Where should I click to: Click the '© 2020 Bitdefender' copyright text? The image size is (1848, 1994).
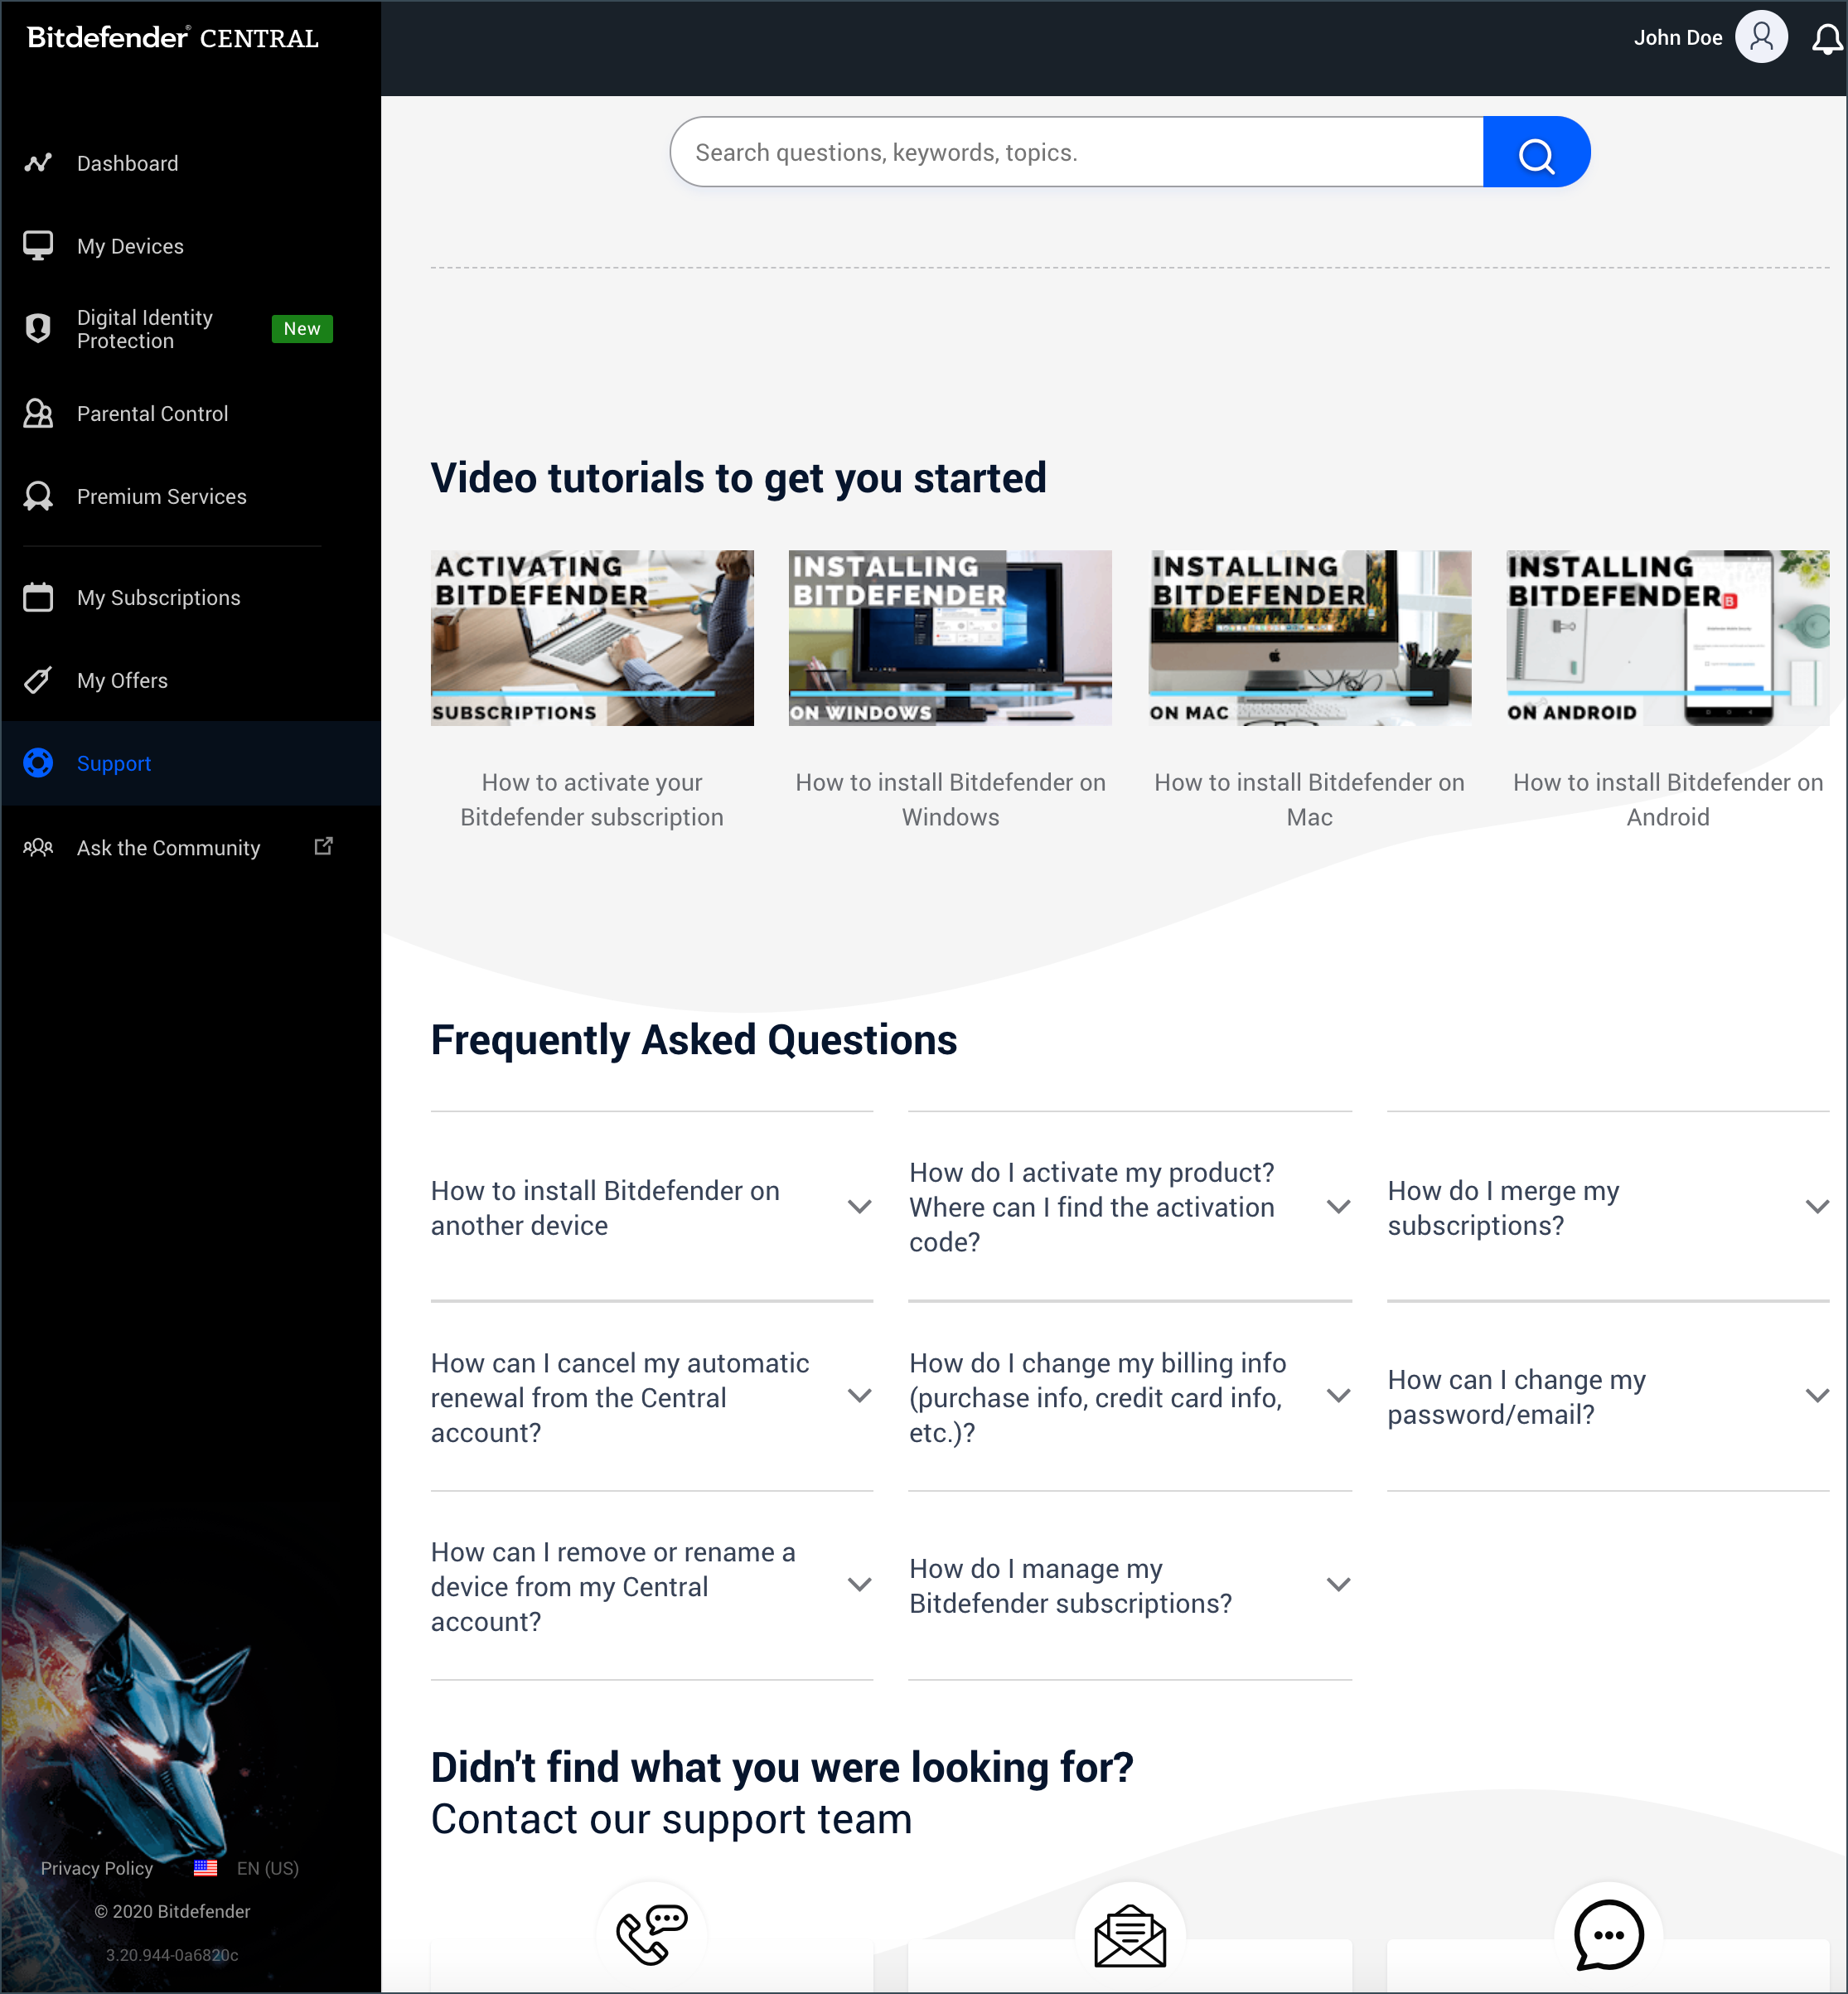(x=172, y=1911)
